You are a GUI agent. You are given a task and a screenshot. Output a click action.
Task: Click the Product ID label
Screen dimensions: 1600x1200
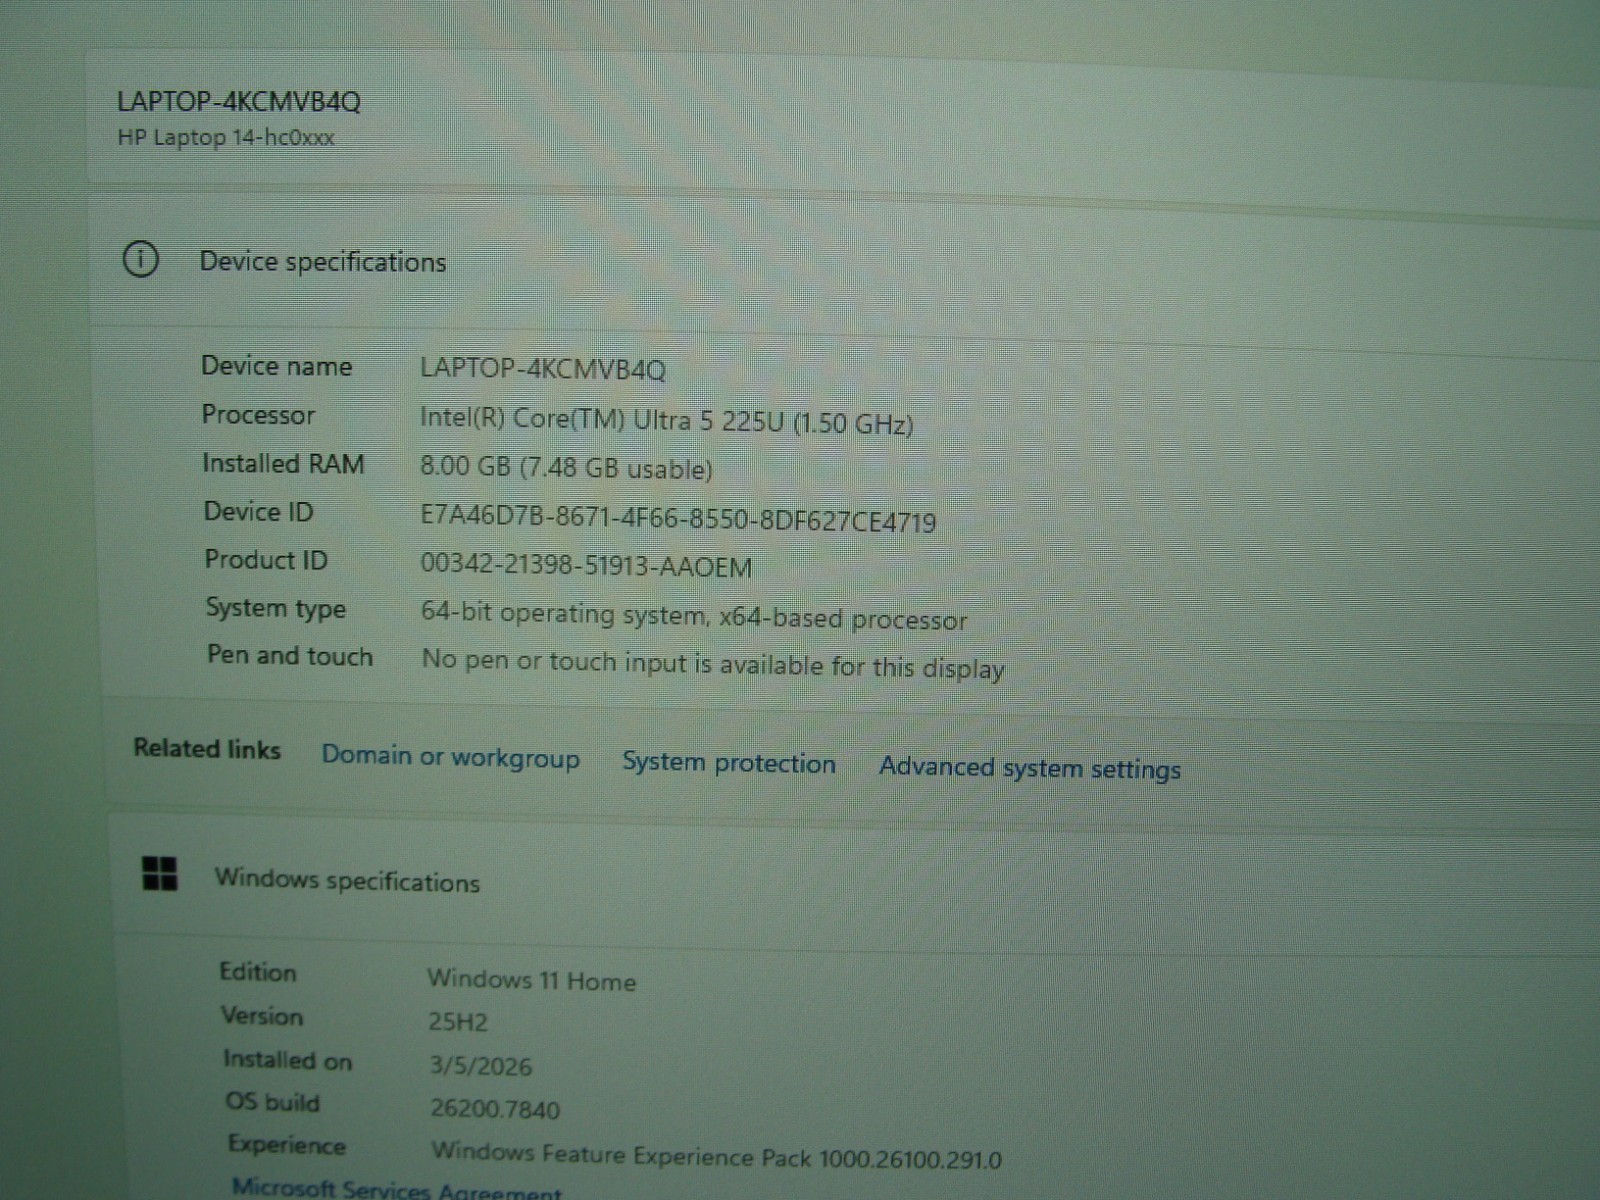click(x=266, y=559)
